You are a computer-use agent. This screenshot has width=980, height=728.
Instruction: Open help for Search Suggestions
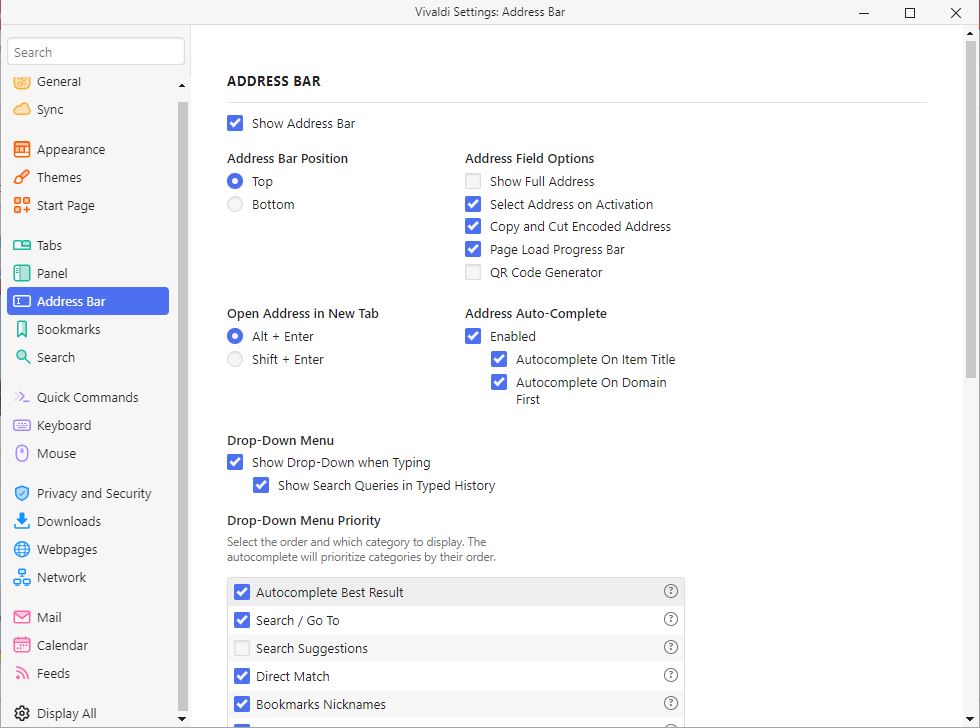(671, 647)
